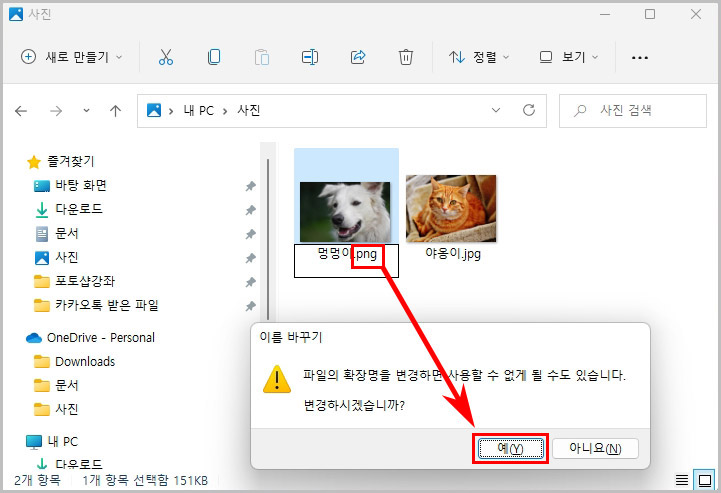Click the picture icon in address bar
721x493 pixels.
point(154,110)
